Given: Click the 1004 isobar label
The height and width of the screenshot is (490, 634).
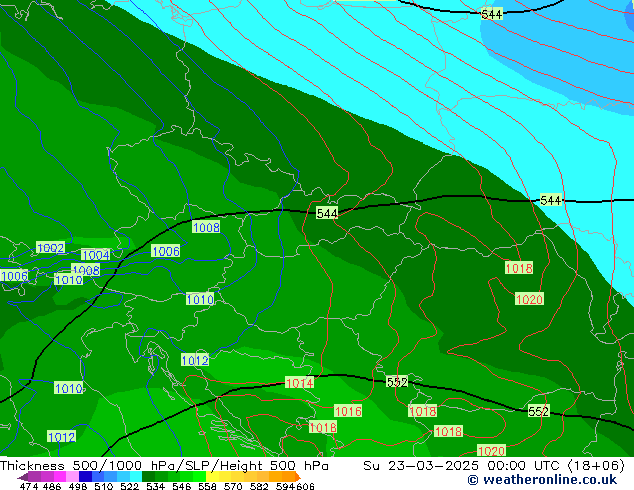Looking at the screenshot, I should [x=95, y=256].
